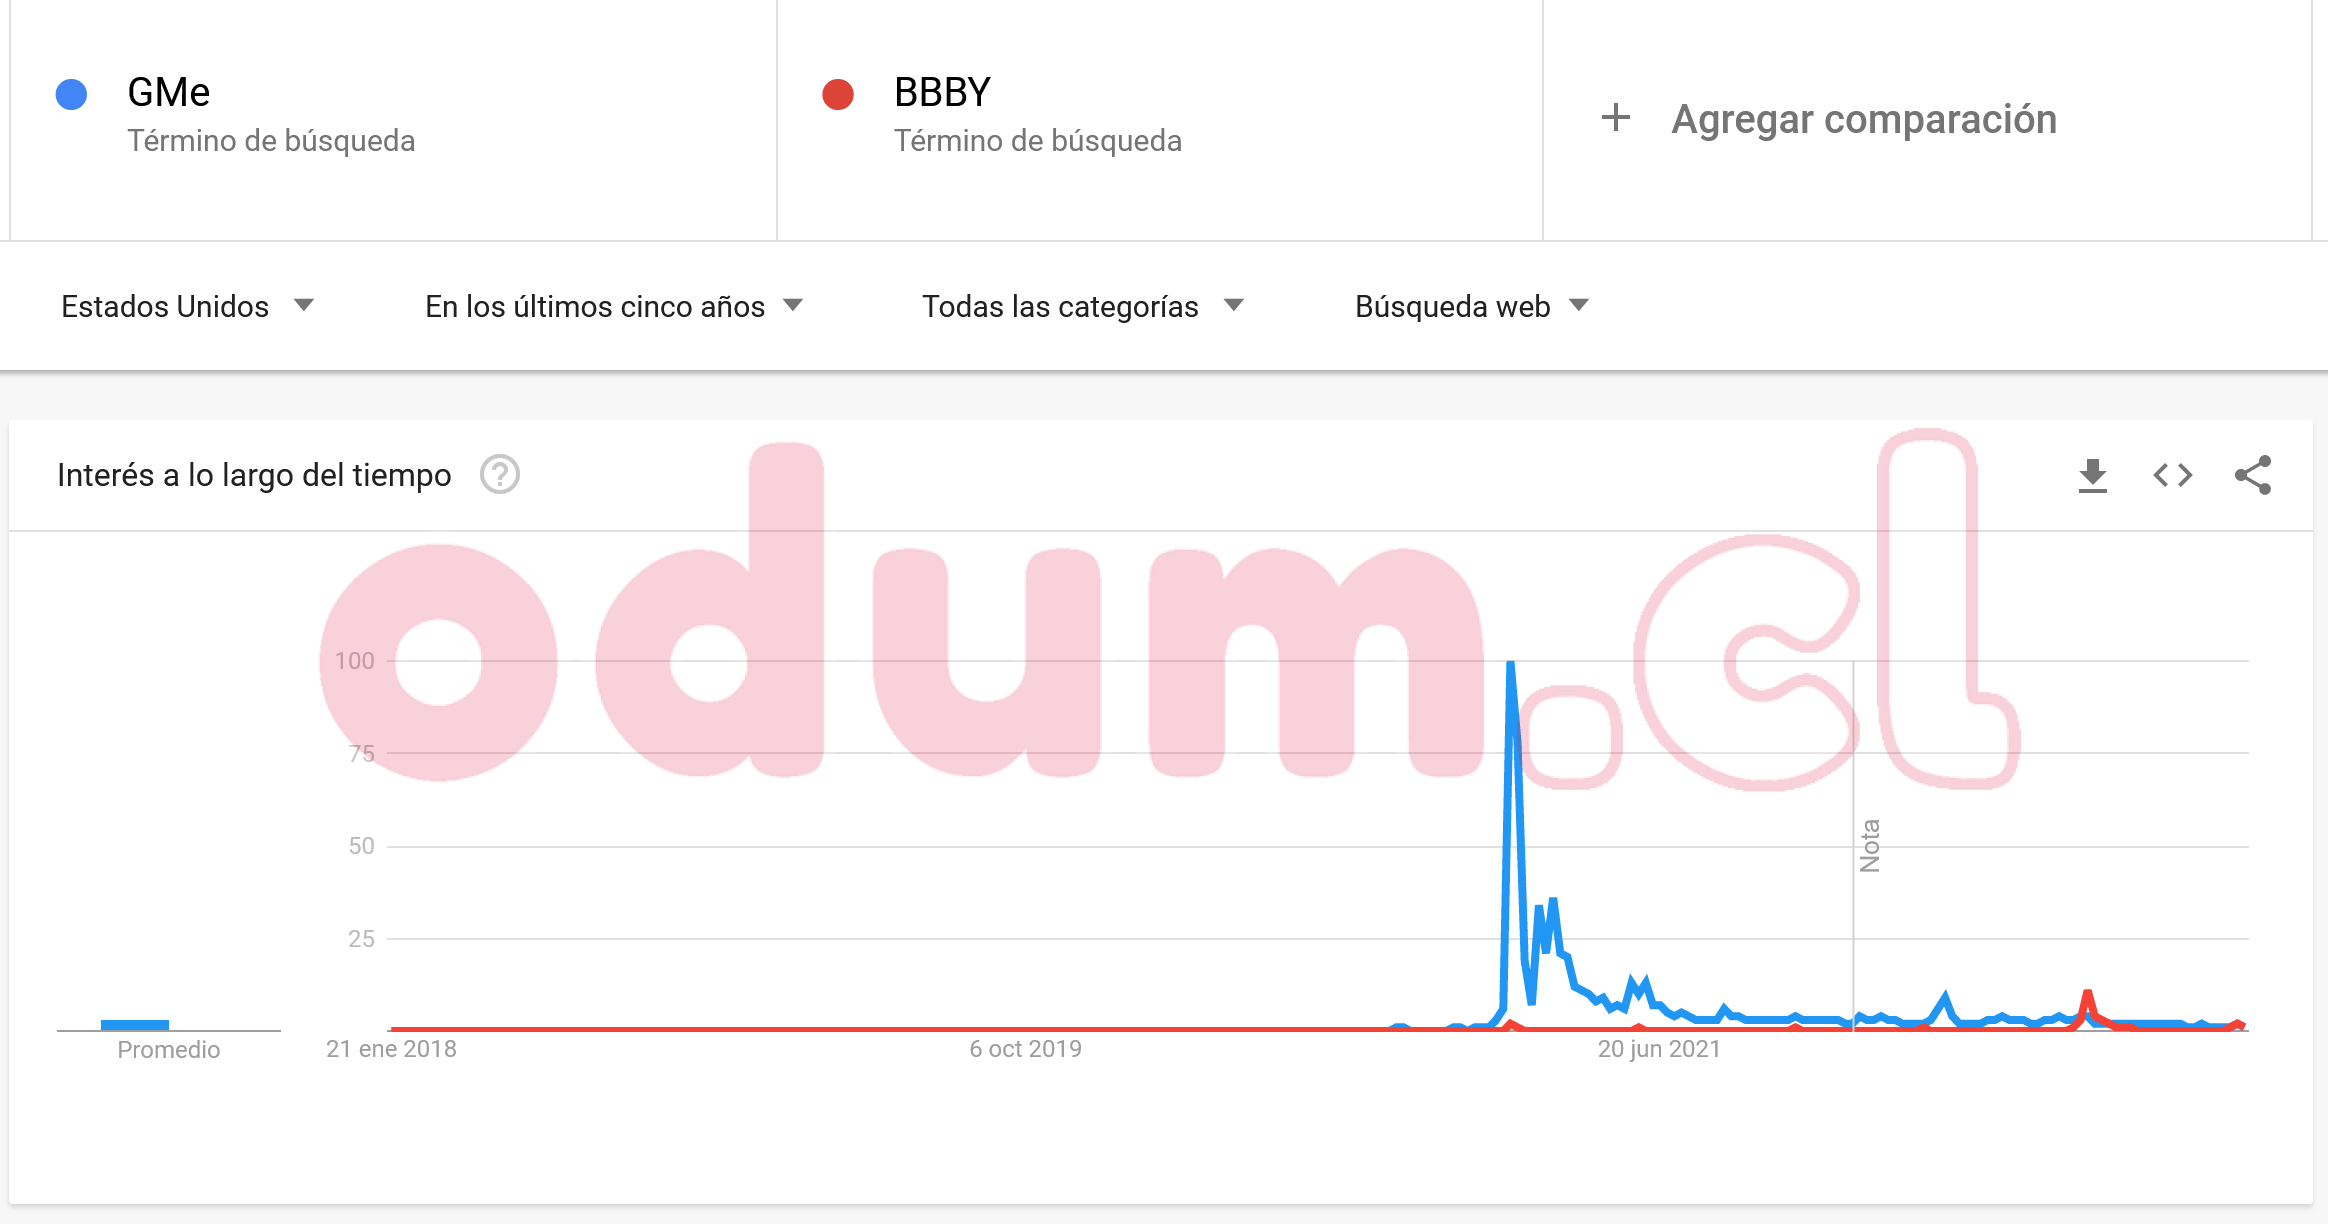Click the Nota marker on the chart
2328x1224 pixels.
point(1869,846)
